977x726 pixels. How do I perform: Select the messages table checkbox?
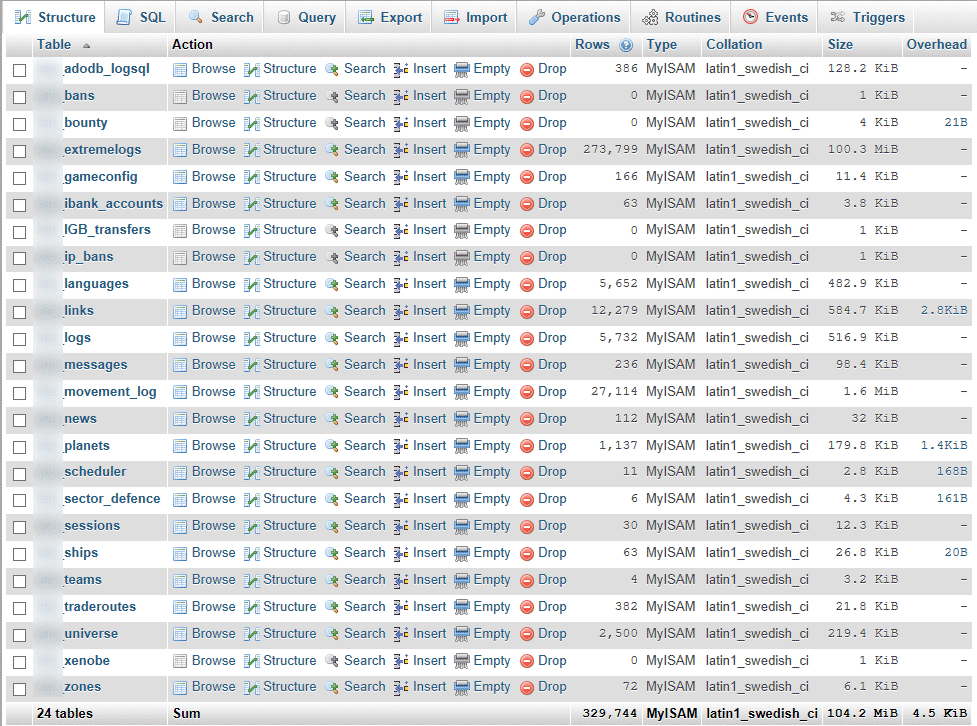[x=19, y=366]
